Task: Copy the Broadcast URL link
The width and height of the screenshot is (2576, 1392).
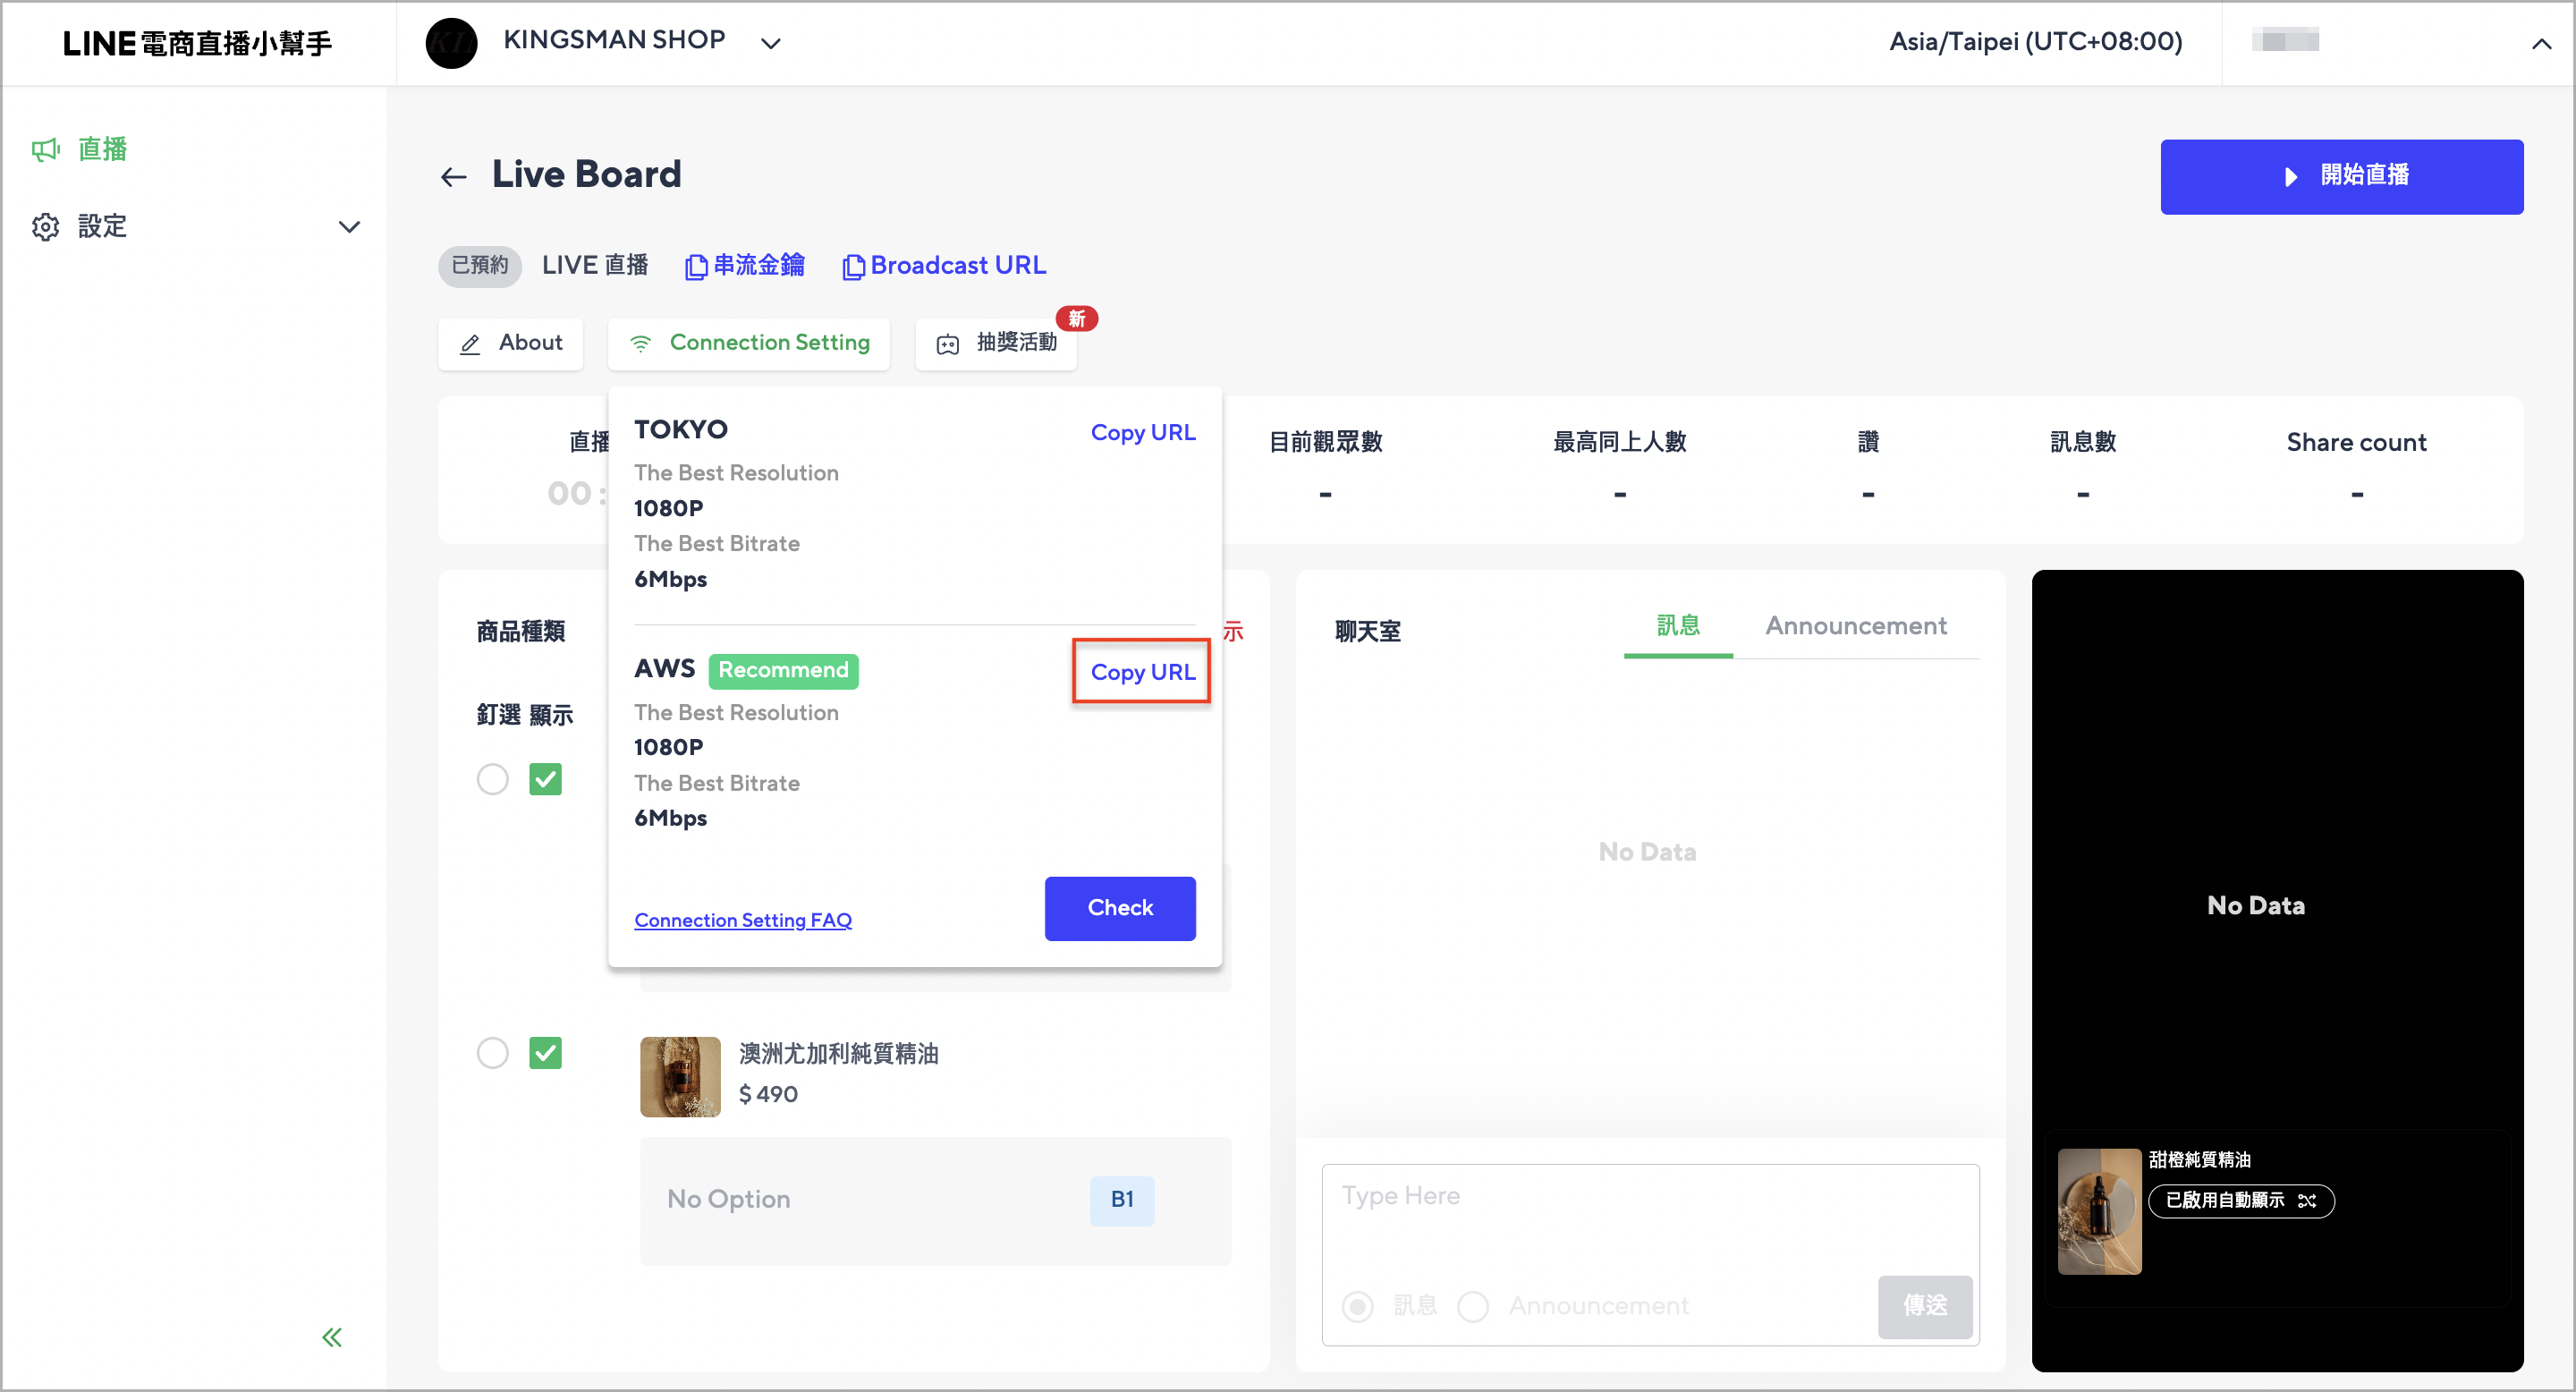Action: pos(944,265)
